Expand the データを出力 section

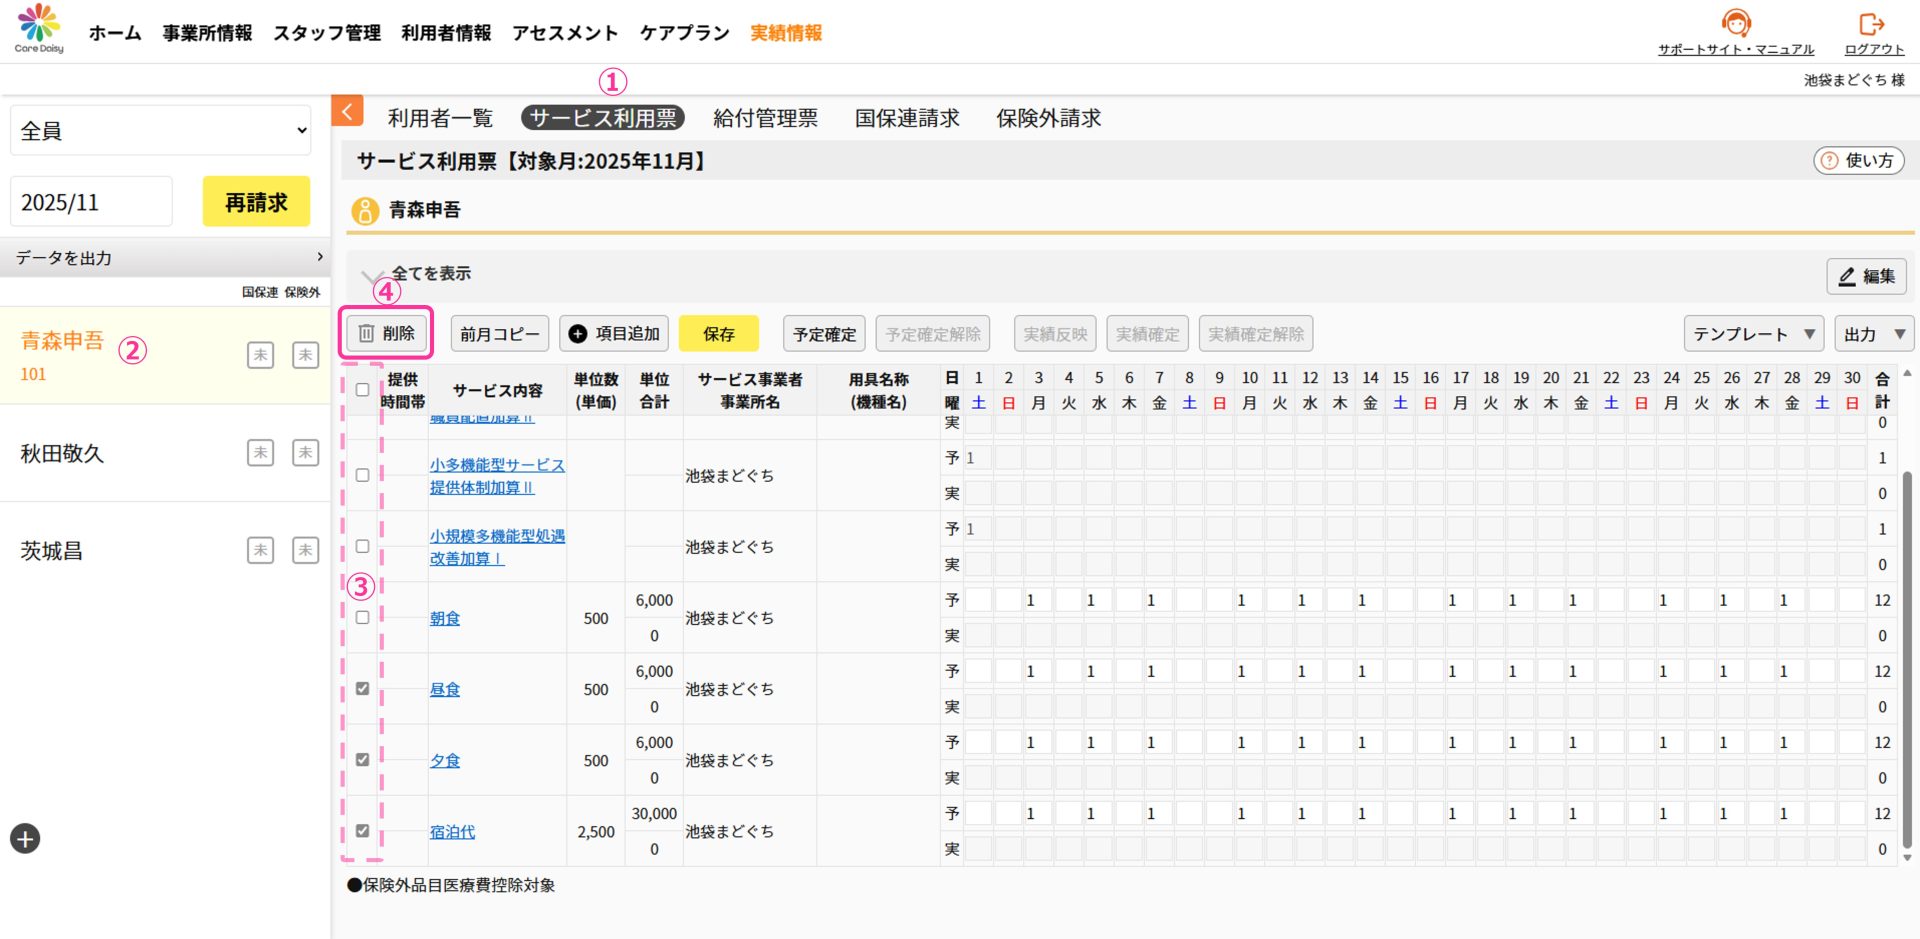165,258
